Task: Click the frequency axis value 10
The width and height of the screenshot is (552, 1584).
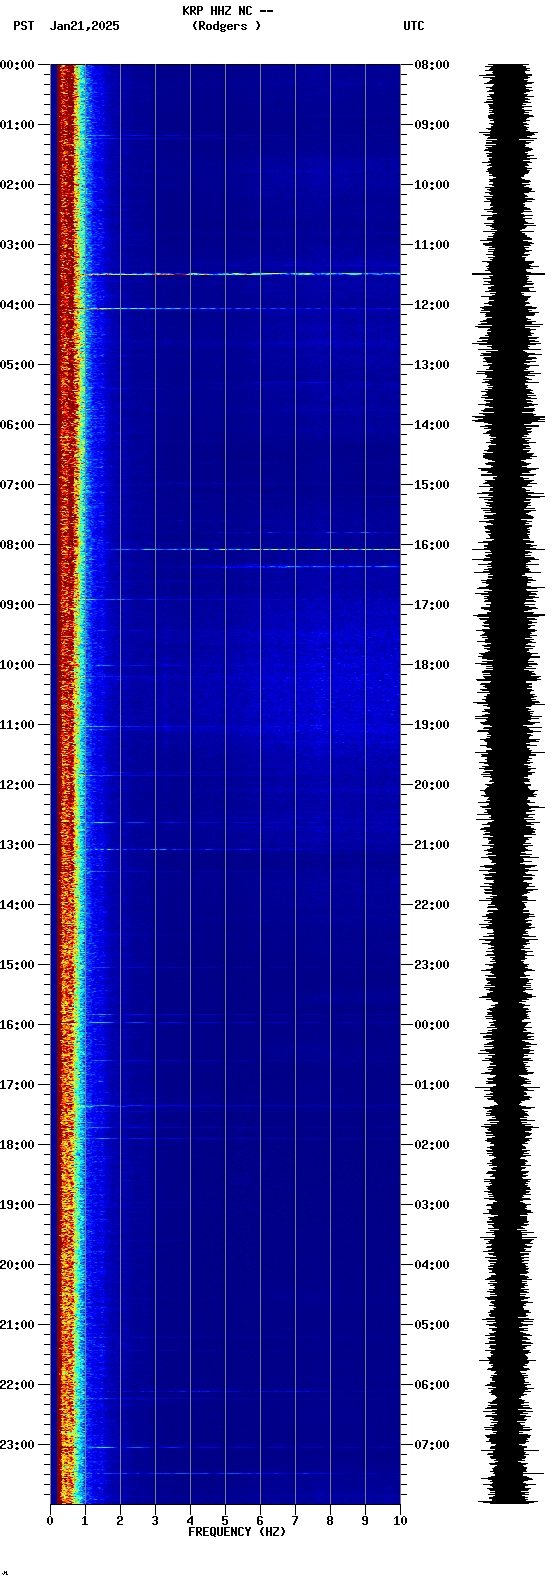Action: click(x=400, y=1521)
